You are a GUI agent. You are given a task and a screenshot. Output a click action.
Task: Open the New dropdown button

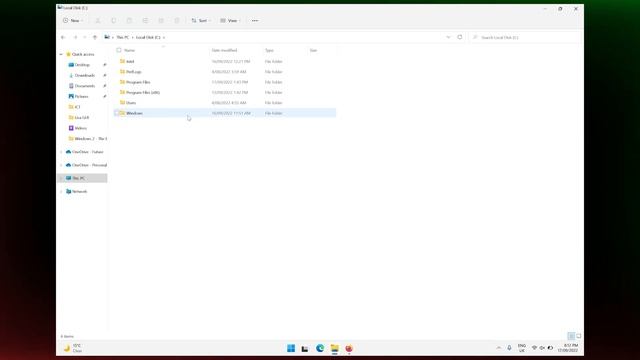click(73, 20)
